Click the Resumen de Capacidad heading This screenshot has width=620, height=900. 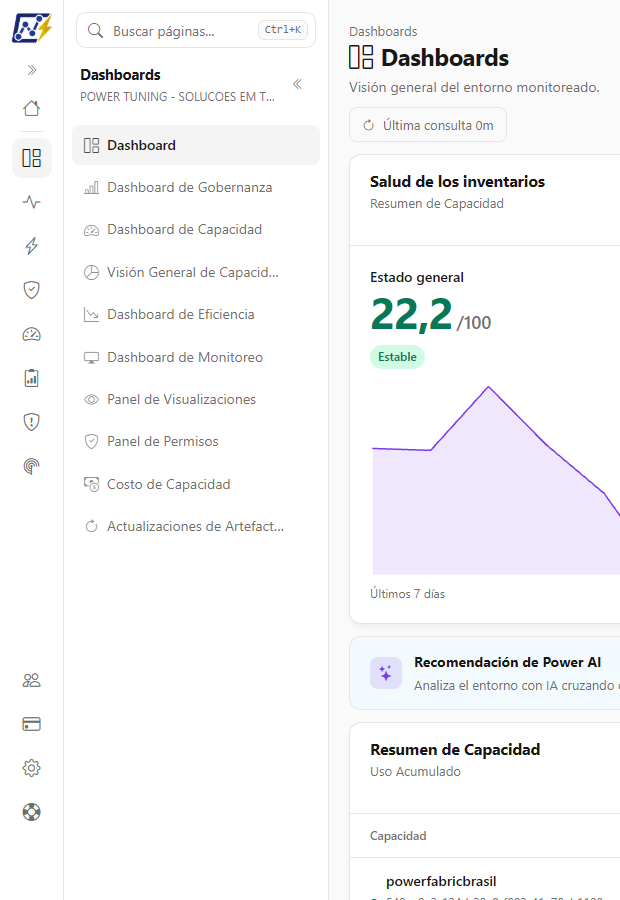[455, 750]
